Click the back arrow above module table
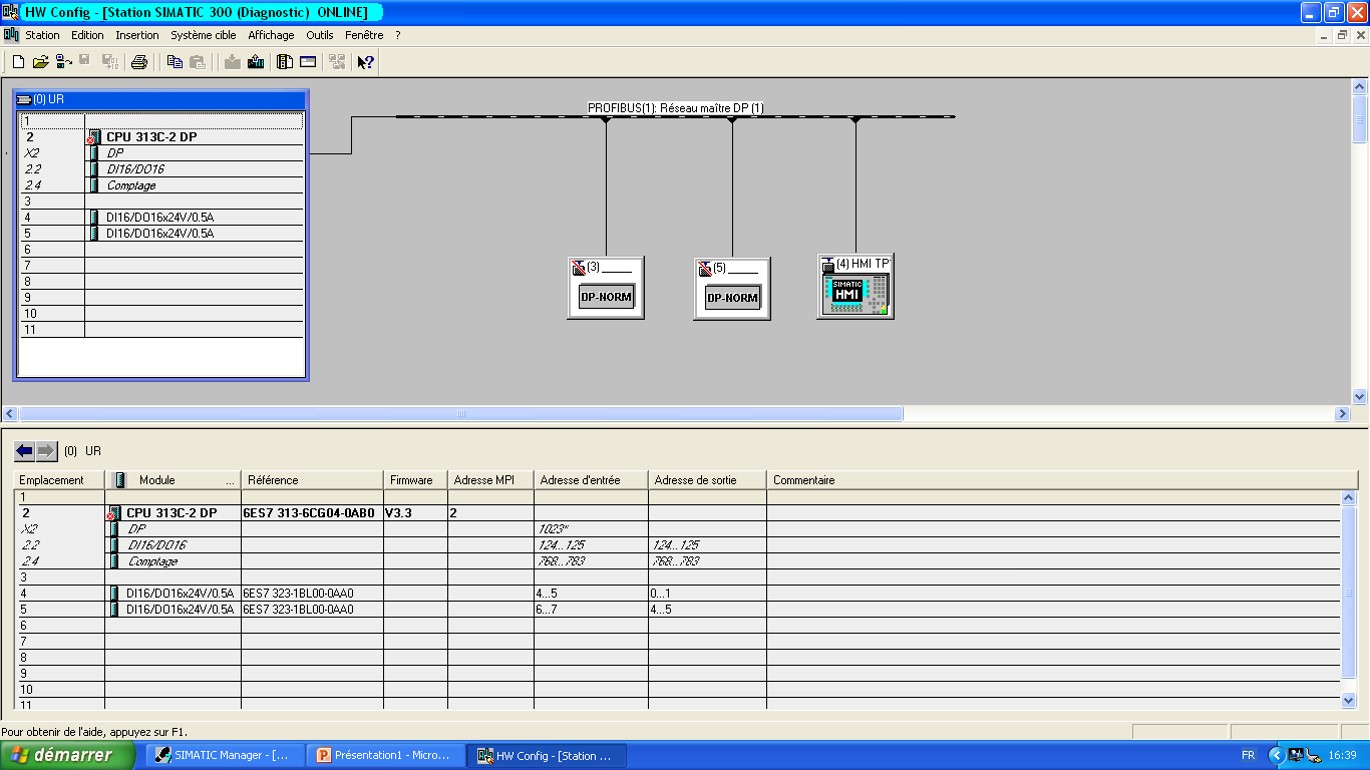Screen dimensions: 1370x770 click(25, 451)
